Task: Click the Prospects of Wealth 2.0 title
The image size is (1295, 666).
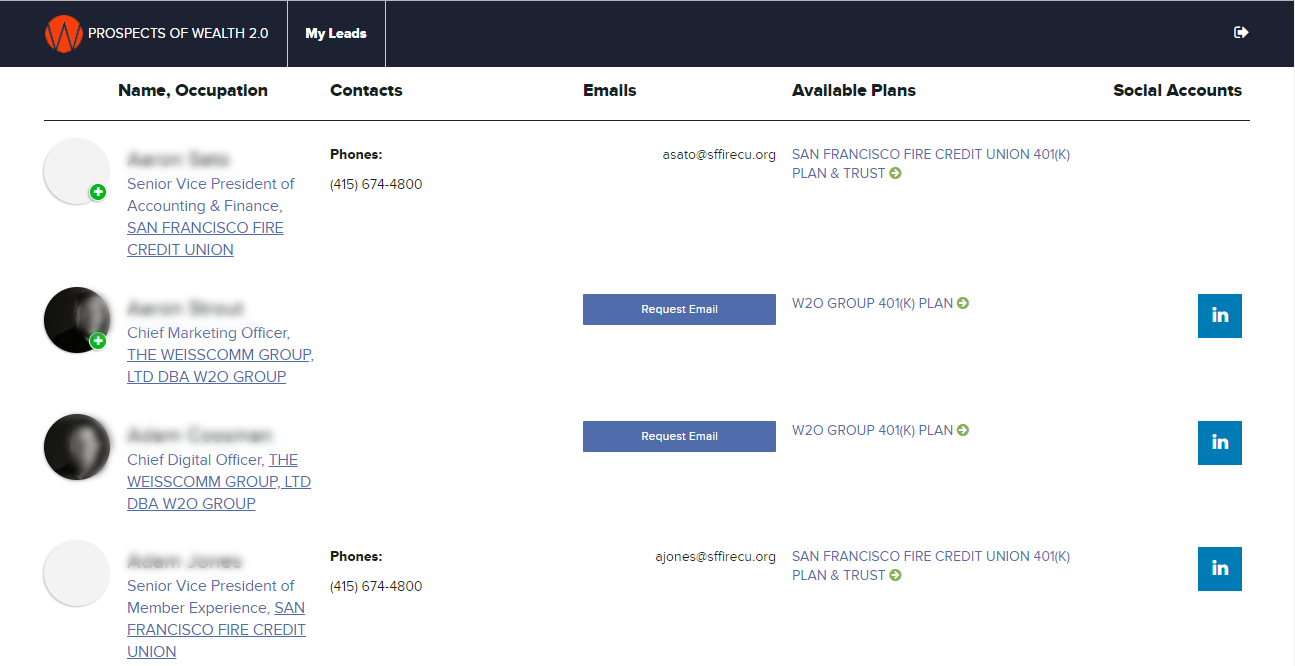Action: (x=178, y=34)
